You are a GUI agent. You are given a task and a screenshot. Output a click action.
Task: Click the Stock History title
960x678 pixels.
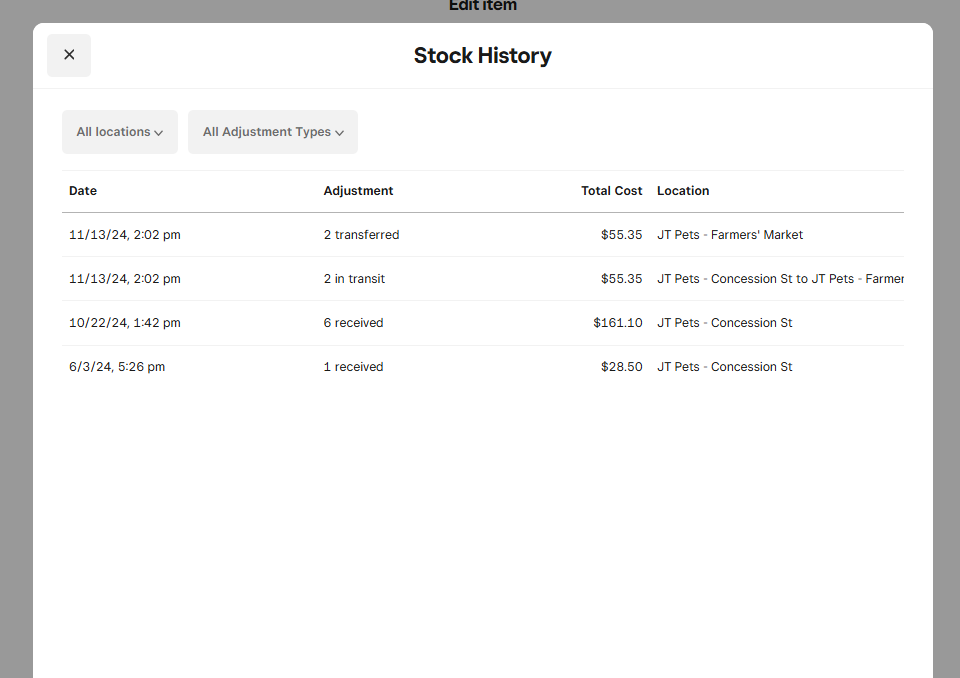482,55
